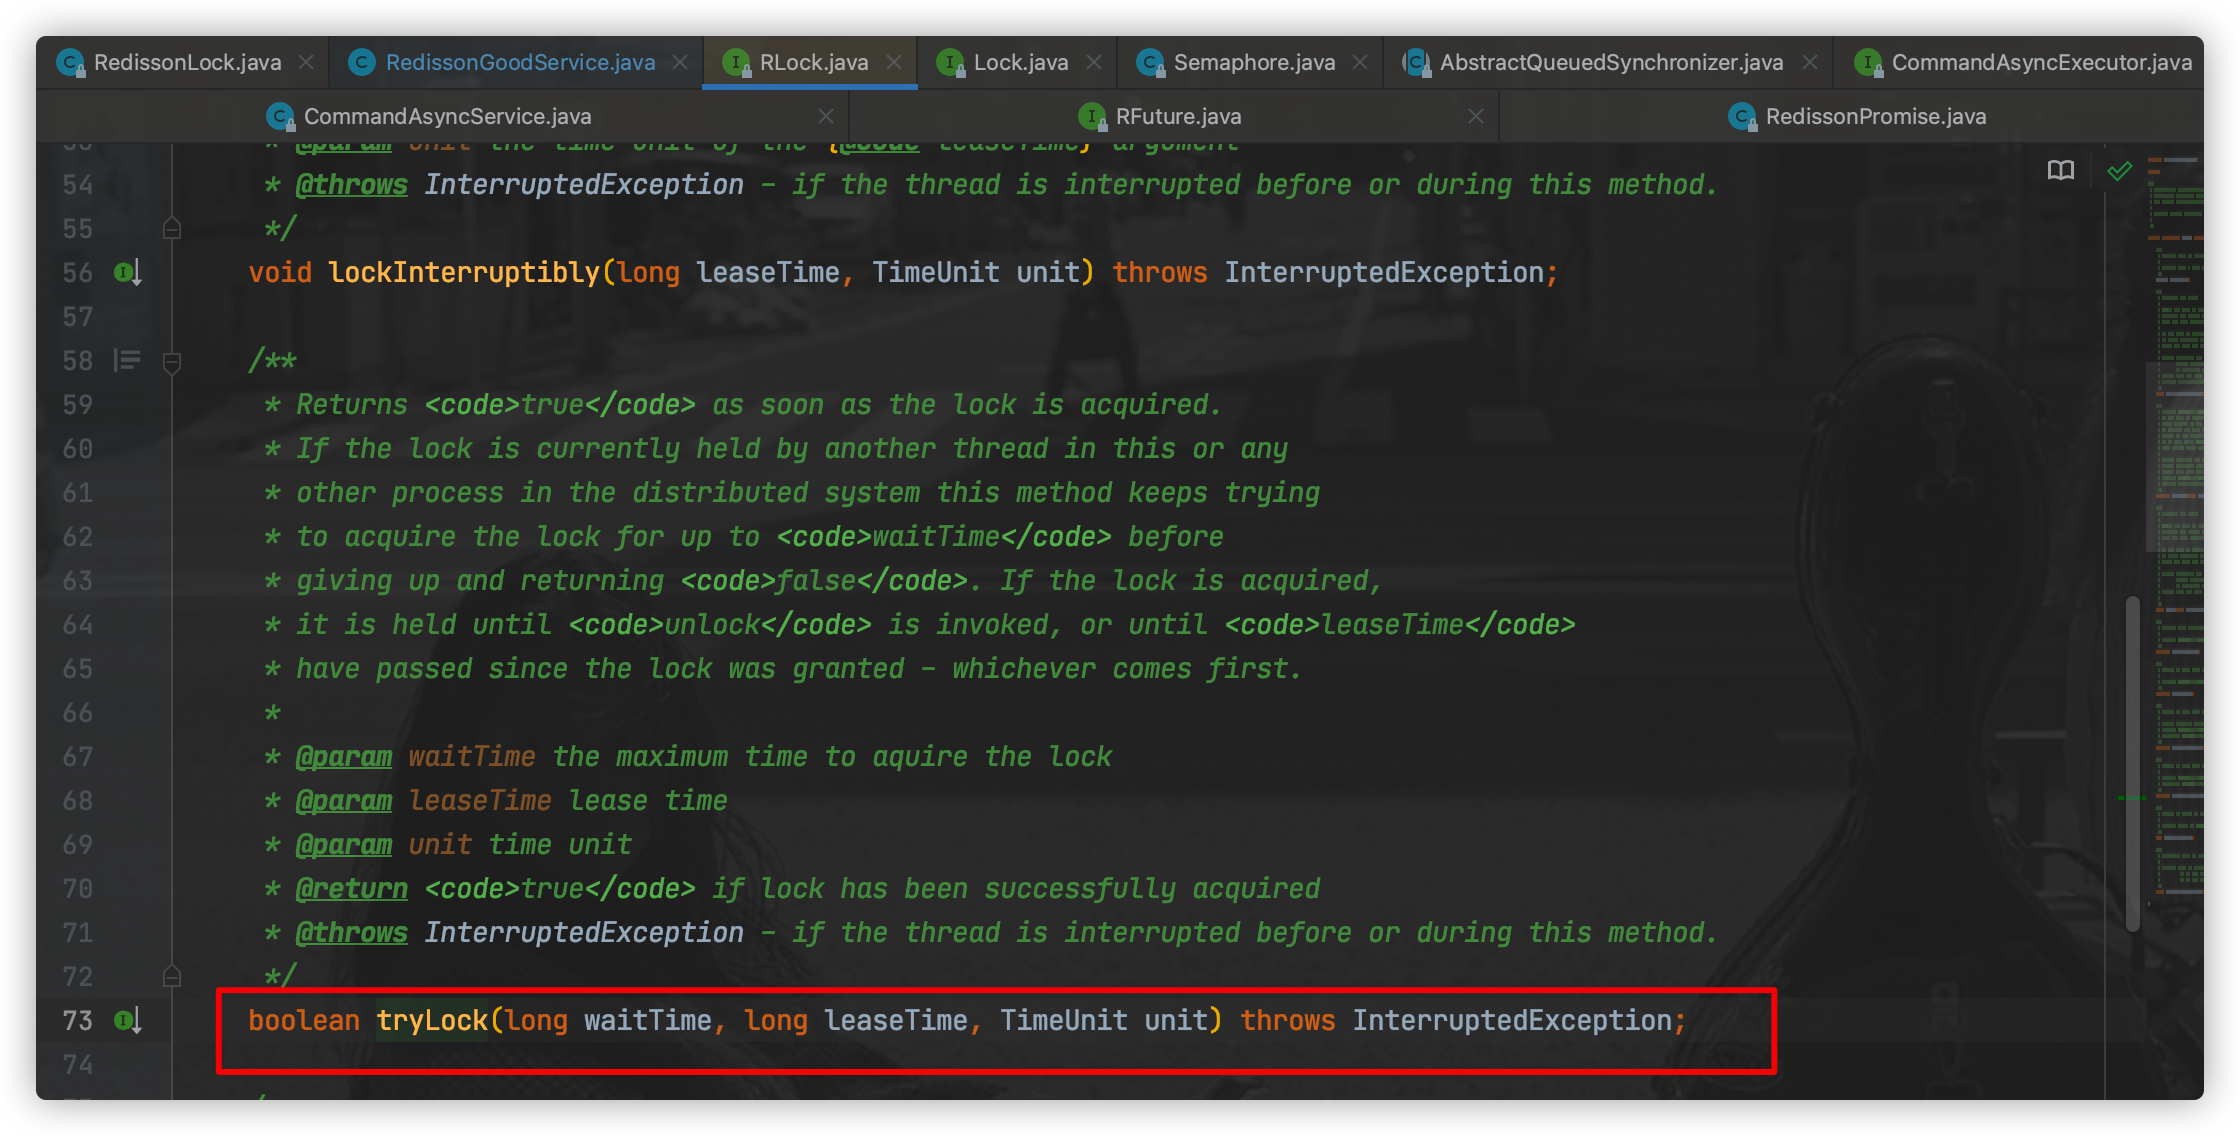This screenshot has width=2240, height=1136.
Task: Switch to the RedissonGoodService.java tab
Action: [520, 63]
